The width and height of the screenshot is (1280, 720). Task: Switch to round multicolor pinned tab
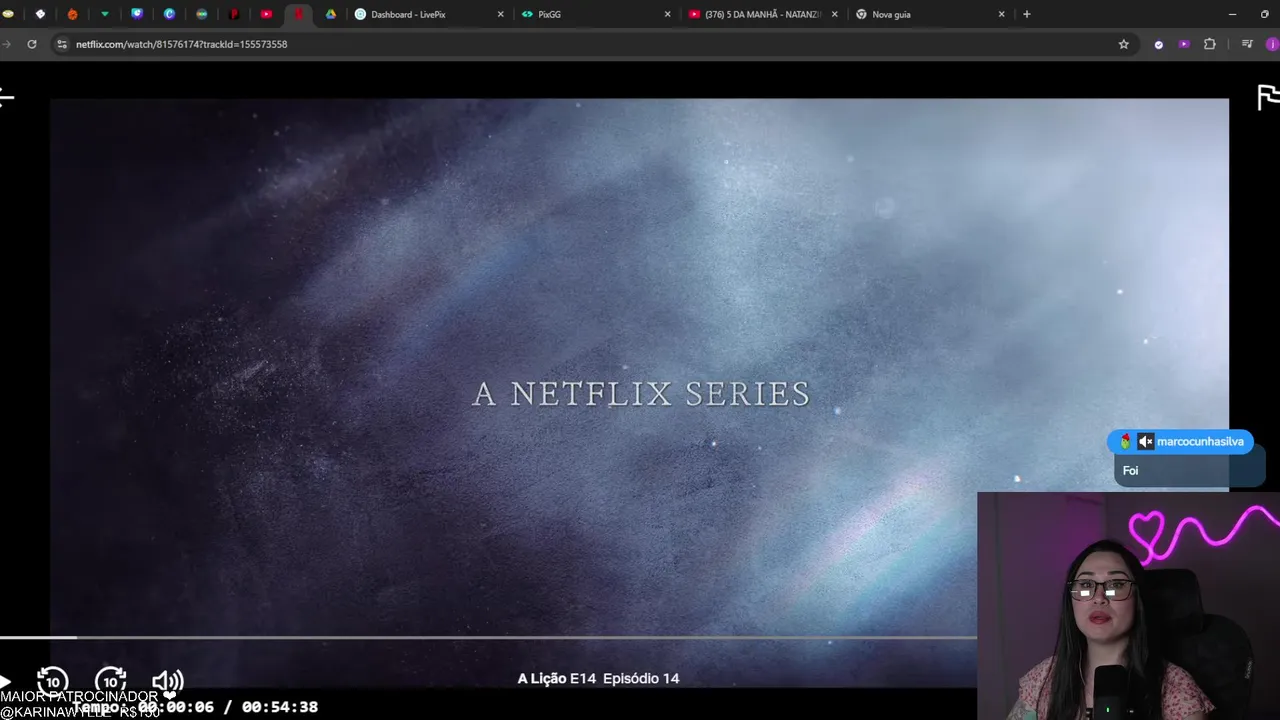tap(201, 14)
